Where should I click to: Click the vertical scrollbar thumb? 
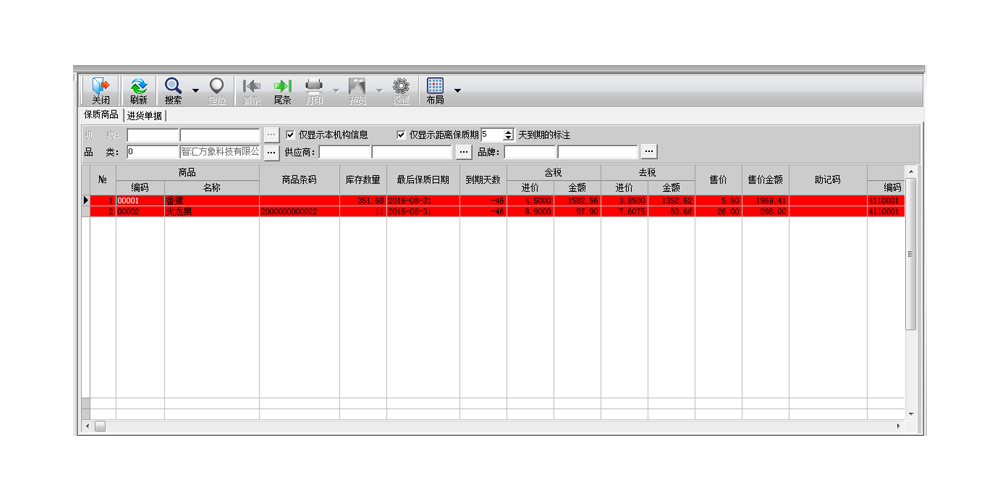pos(911,254)
